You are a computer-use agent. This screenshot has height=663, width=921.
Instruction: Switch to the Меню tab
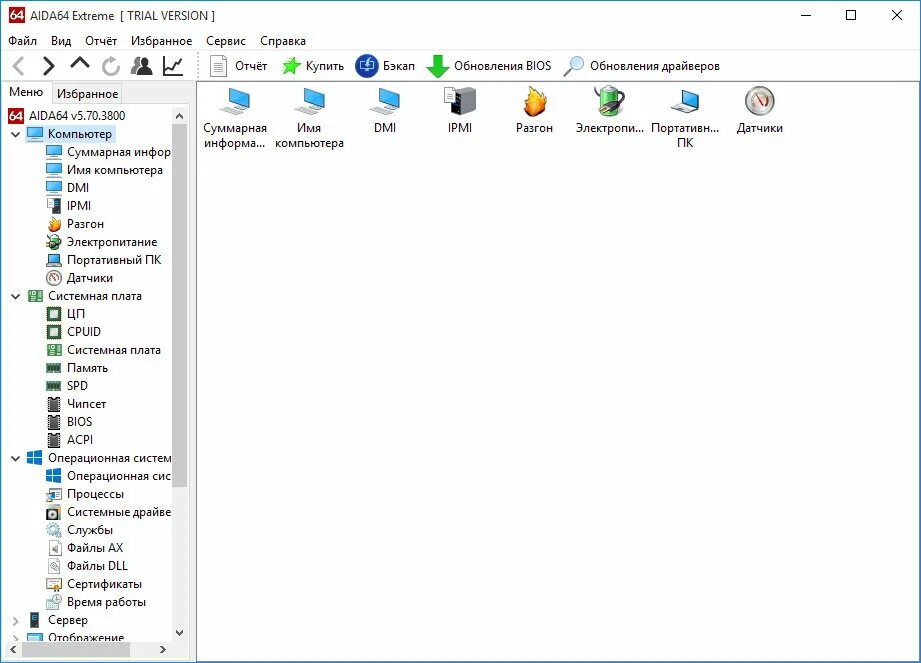(26, 92)
